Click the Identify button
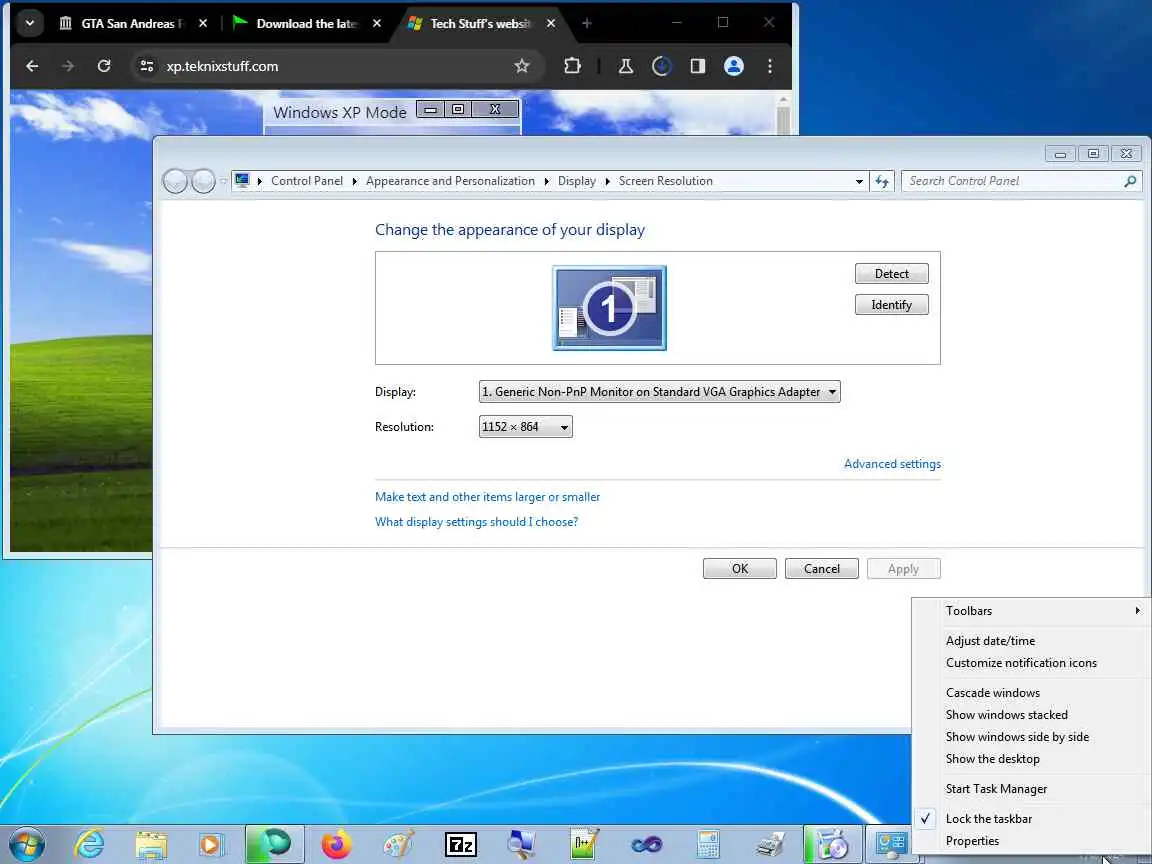The width and height of the screenshot is (1152, 864). (891, 305)
